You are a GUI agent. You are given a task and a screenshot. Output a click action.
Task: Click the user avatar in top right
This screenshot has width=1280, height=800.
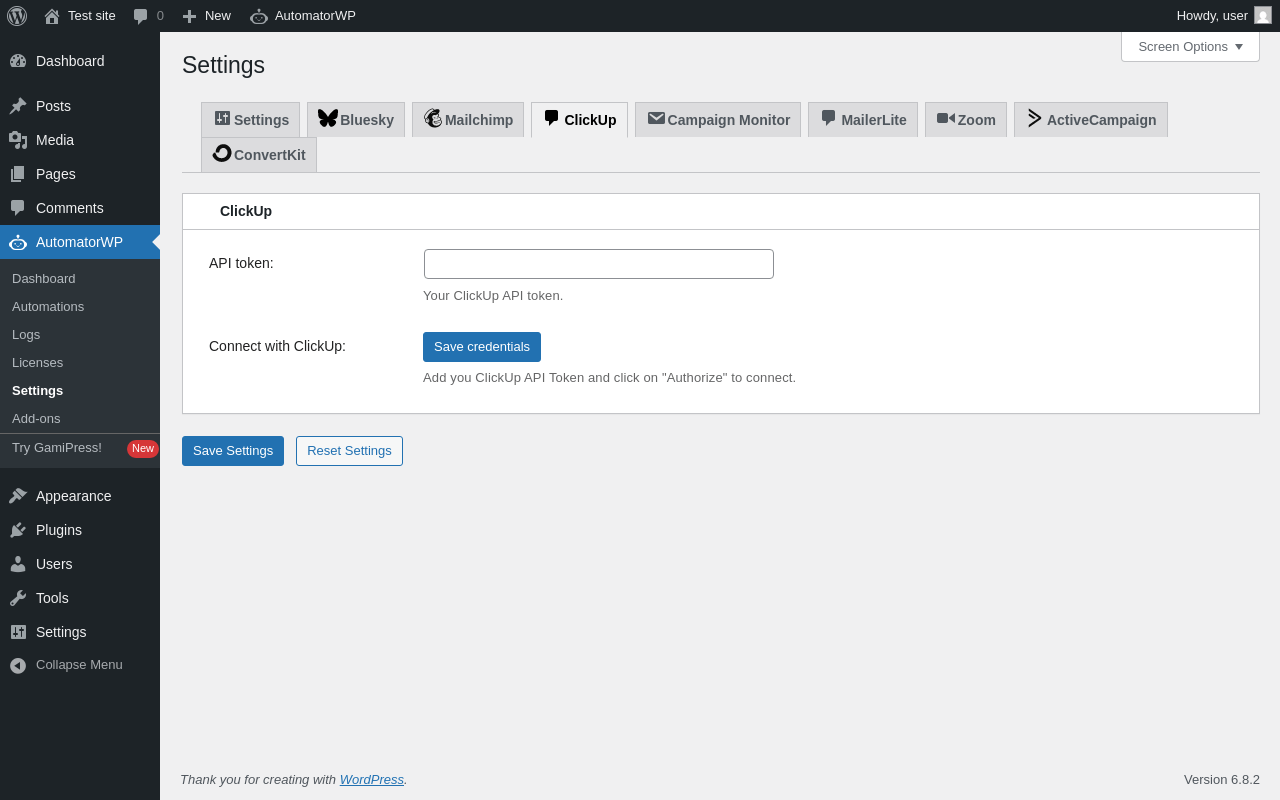(x=1263, y=15)
